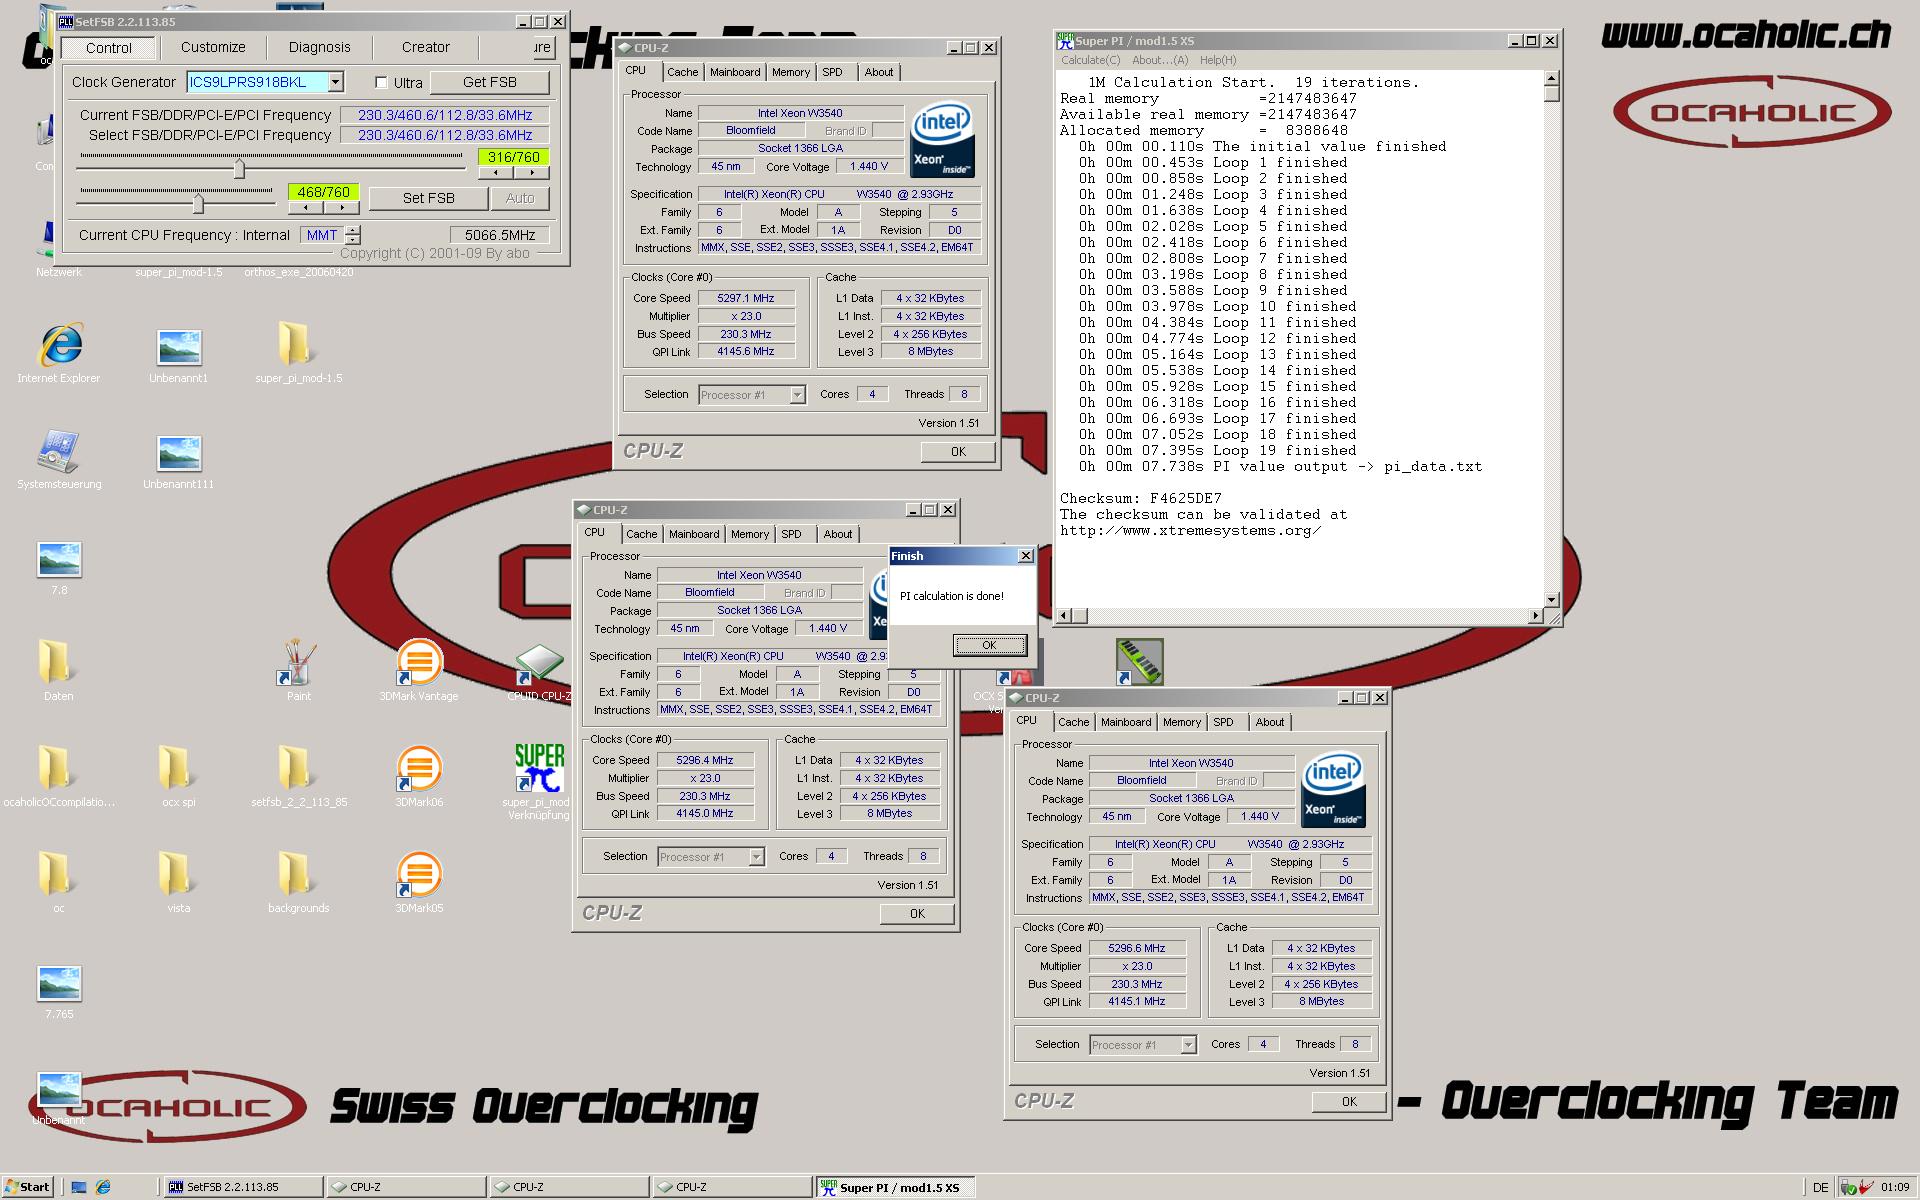Viewport: 1920px width, 1200px height.
Task: Click the Select FSB/DDR frequency field
Action: click(x=444, y=135)
